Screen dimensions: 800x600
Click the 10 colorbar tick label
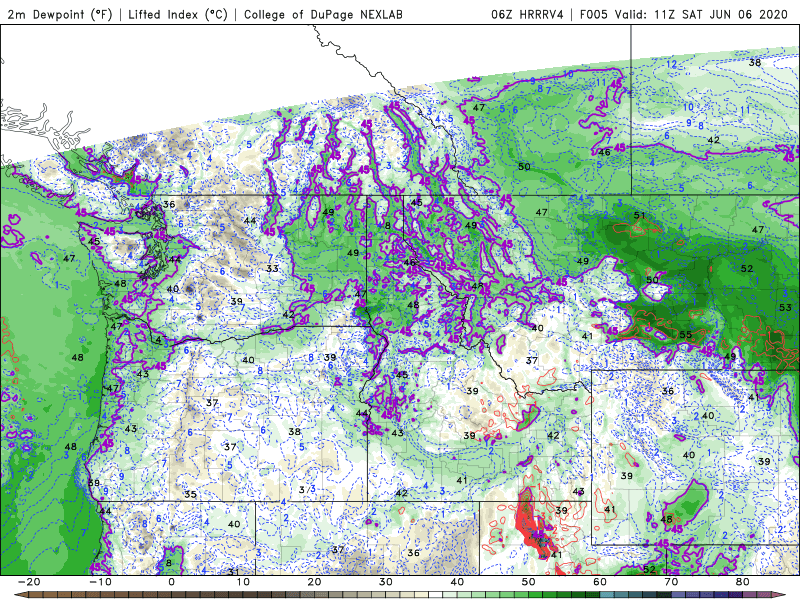click(243, 582)
